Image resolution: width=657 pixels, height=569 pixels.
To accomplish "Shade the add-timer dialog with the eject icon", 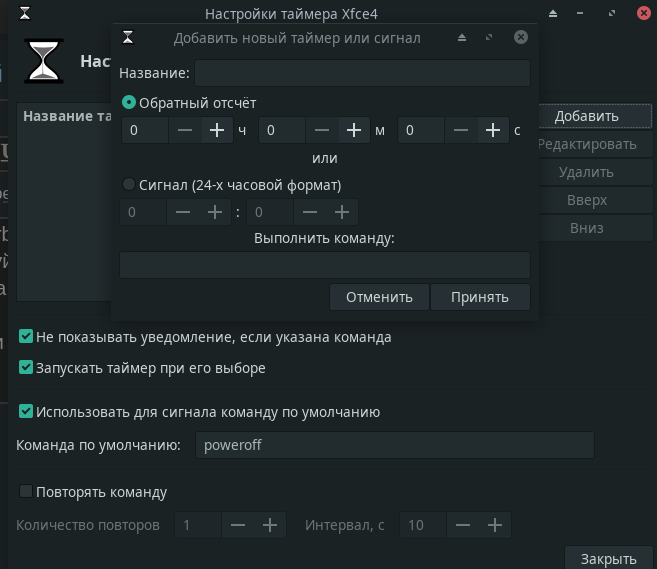I will [462, 37].
